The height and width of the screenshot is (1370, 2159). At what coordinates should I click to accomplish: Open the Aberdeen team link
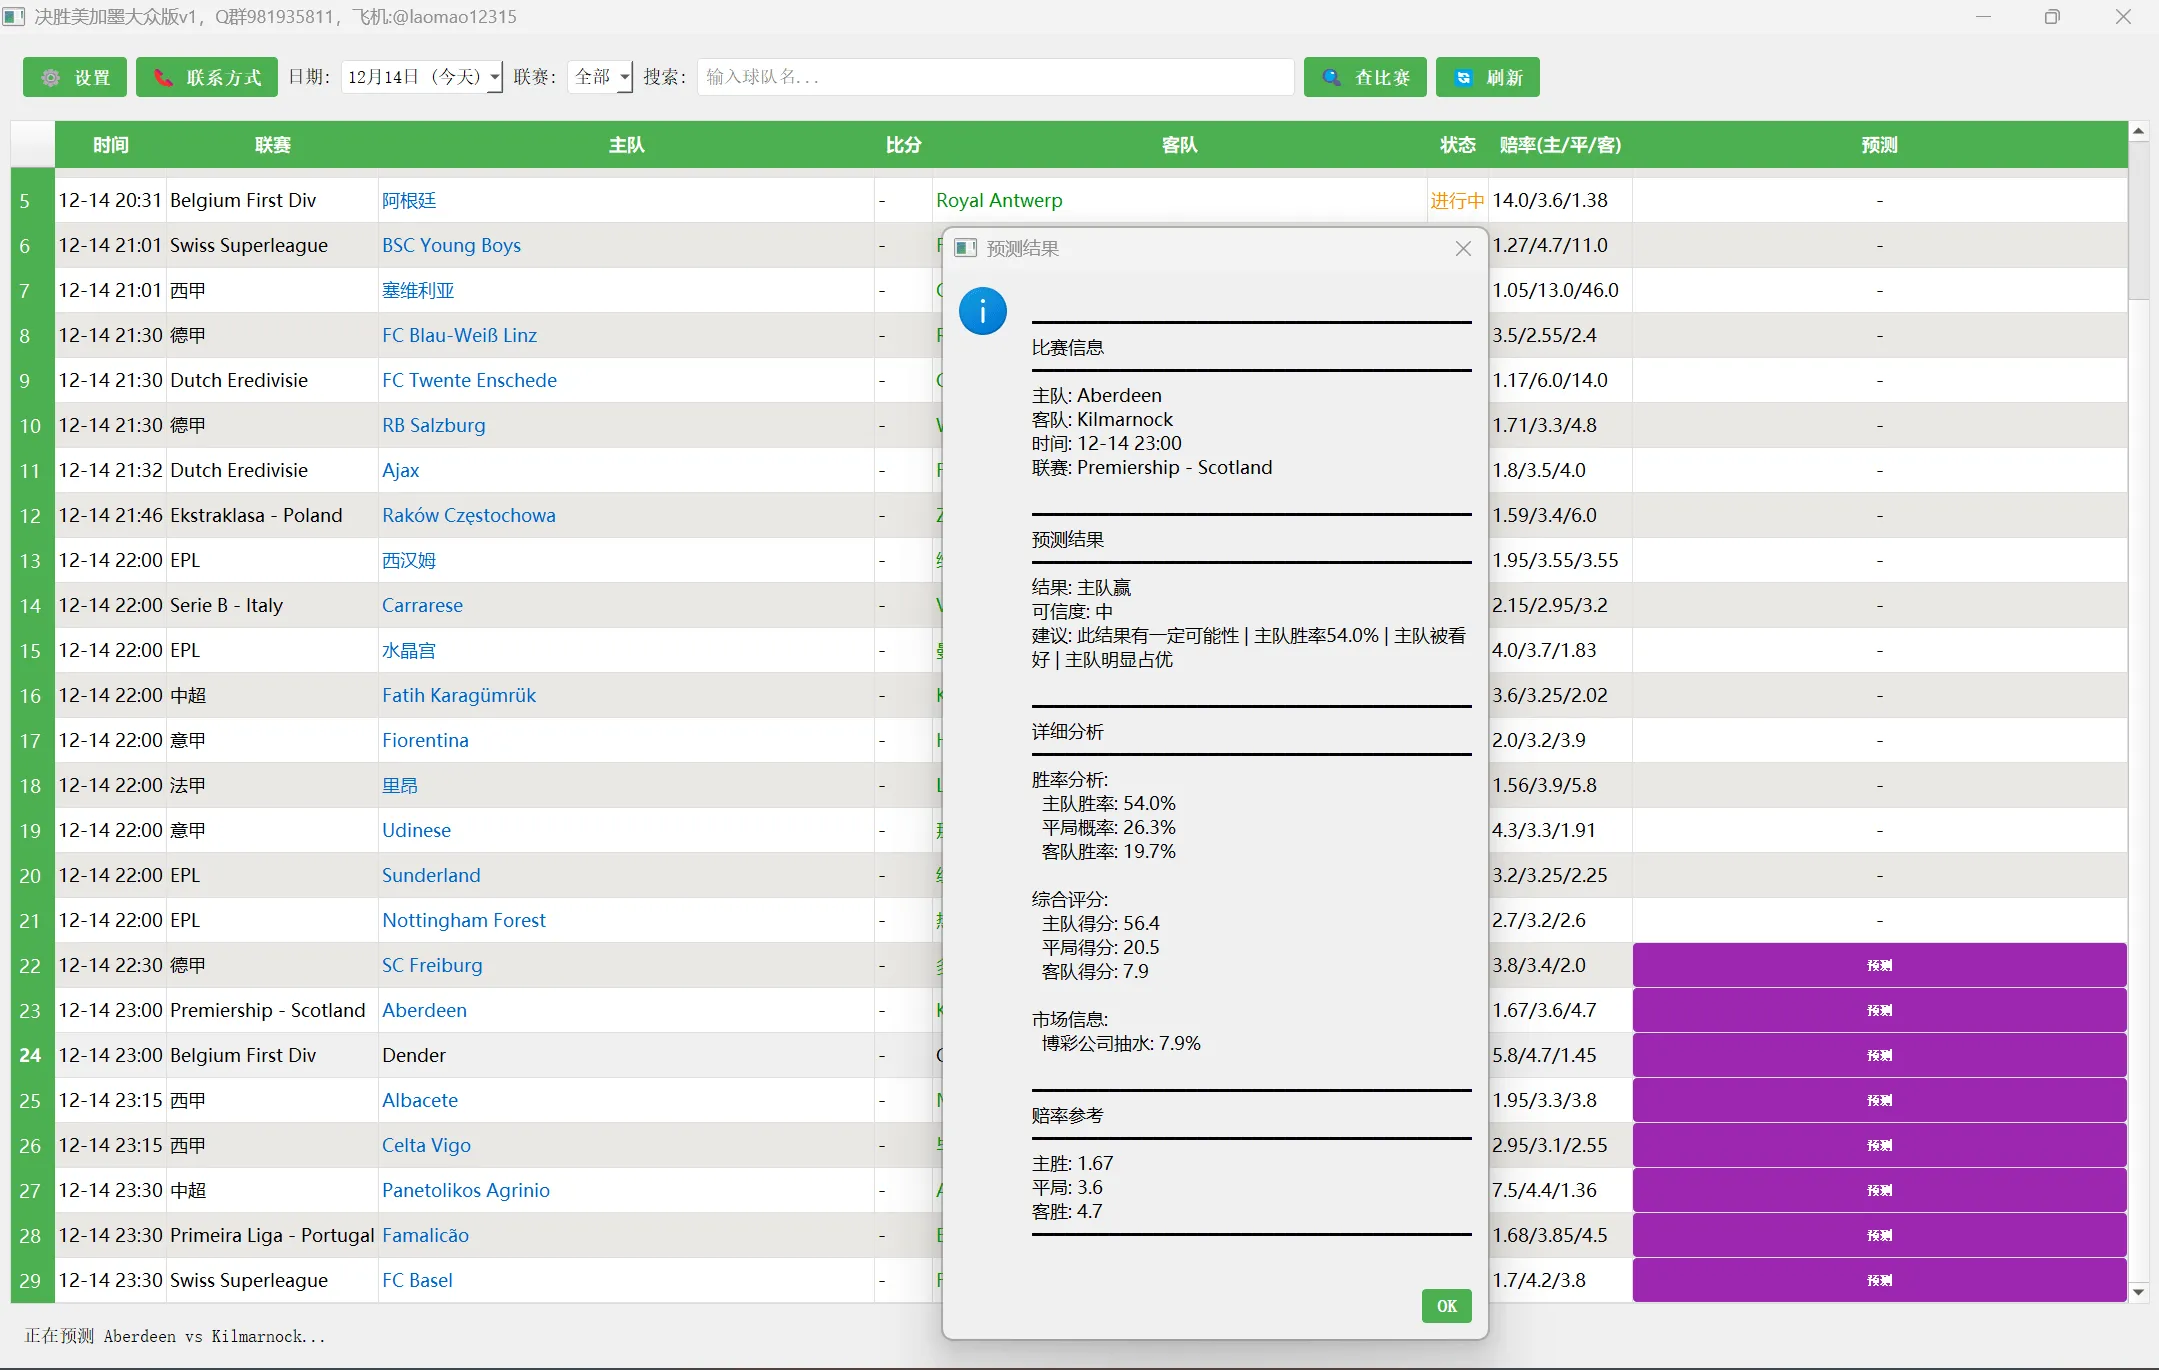(424, 1011)
